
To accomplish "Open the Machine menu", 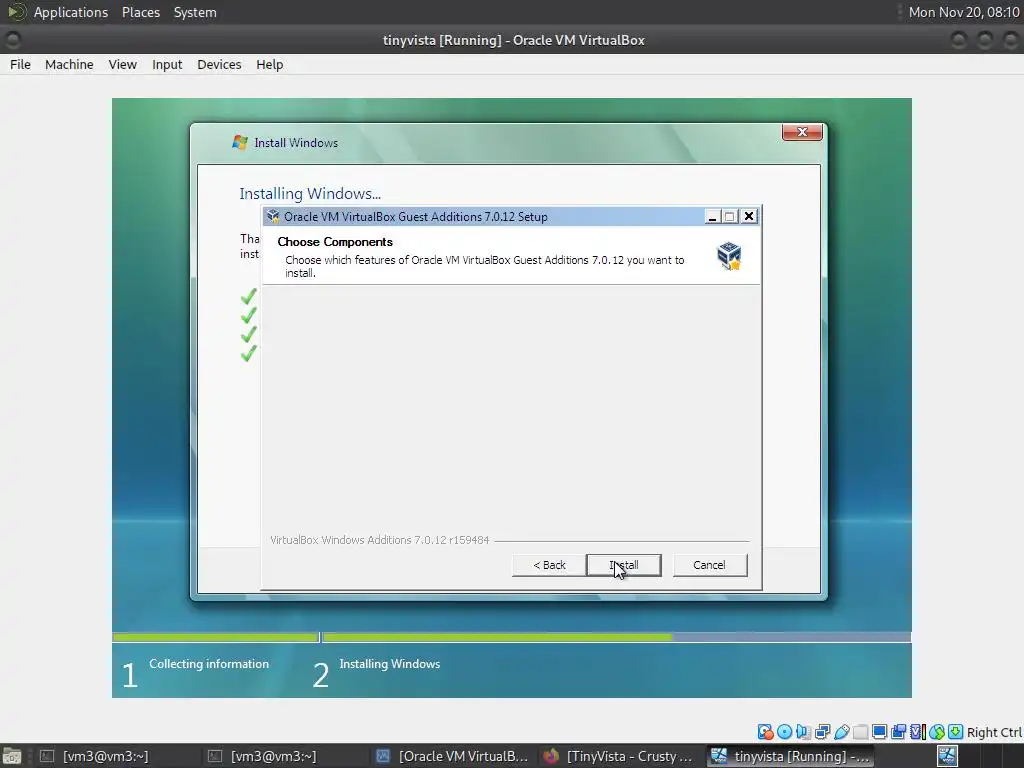I will pyautogui.click(x=69, y=65).
